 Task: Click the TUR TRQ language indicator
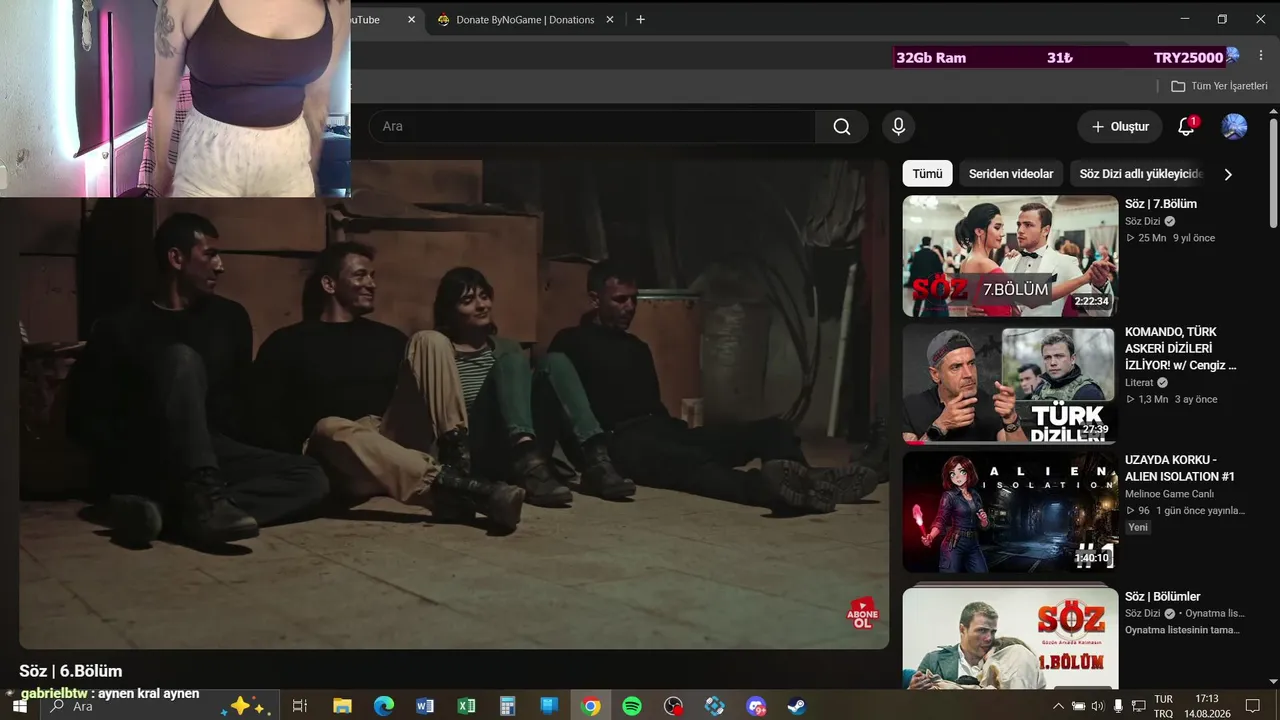click(1163, 706)
